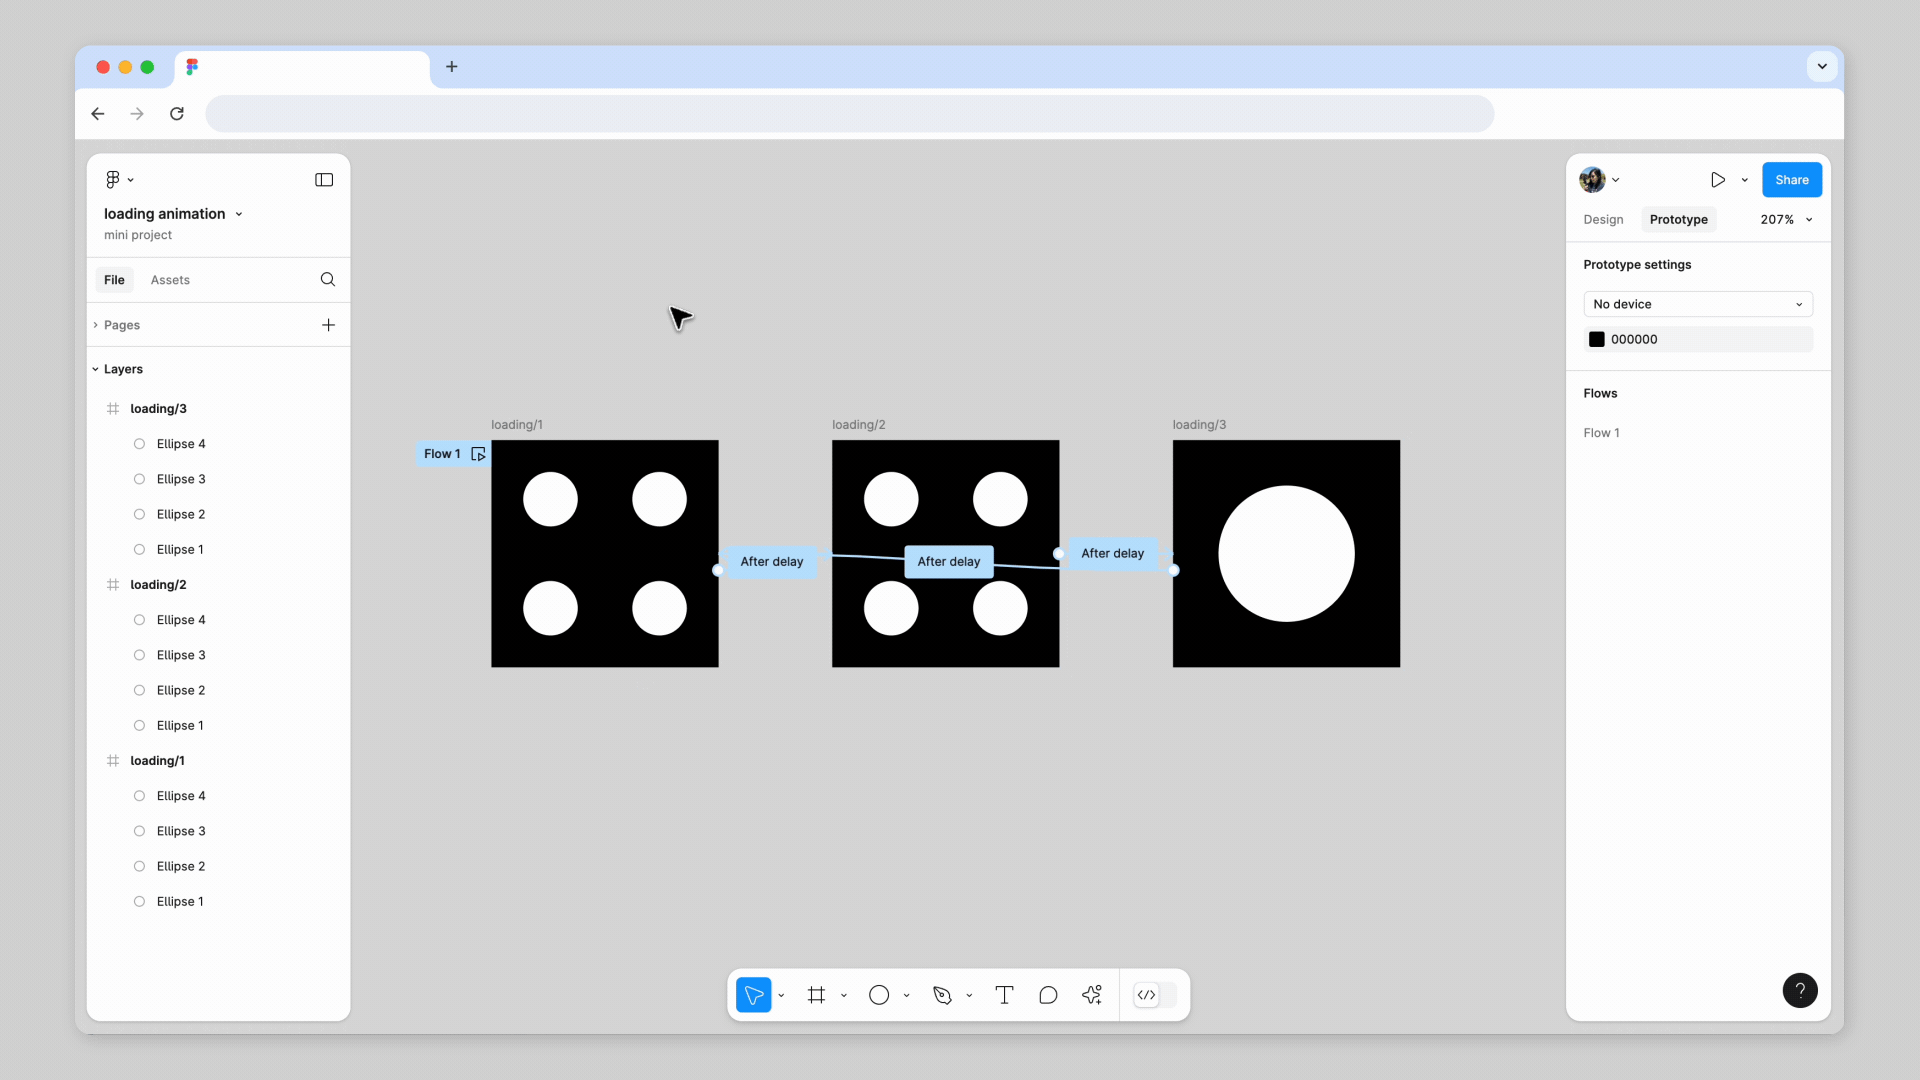
Task: Select the Ellipse shape tool
Action: pyautogui.click(x=879, y=995)
